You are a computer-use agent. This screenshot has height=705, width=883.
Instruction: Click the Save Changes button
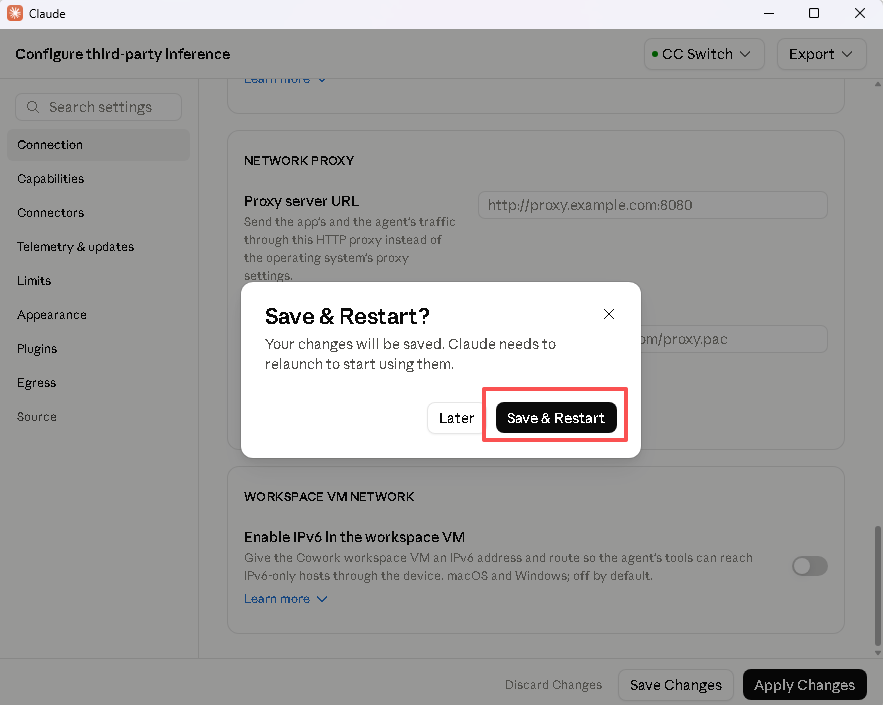pos(676,685)
